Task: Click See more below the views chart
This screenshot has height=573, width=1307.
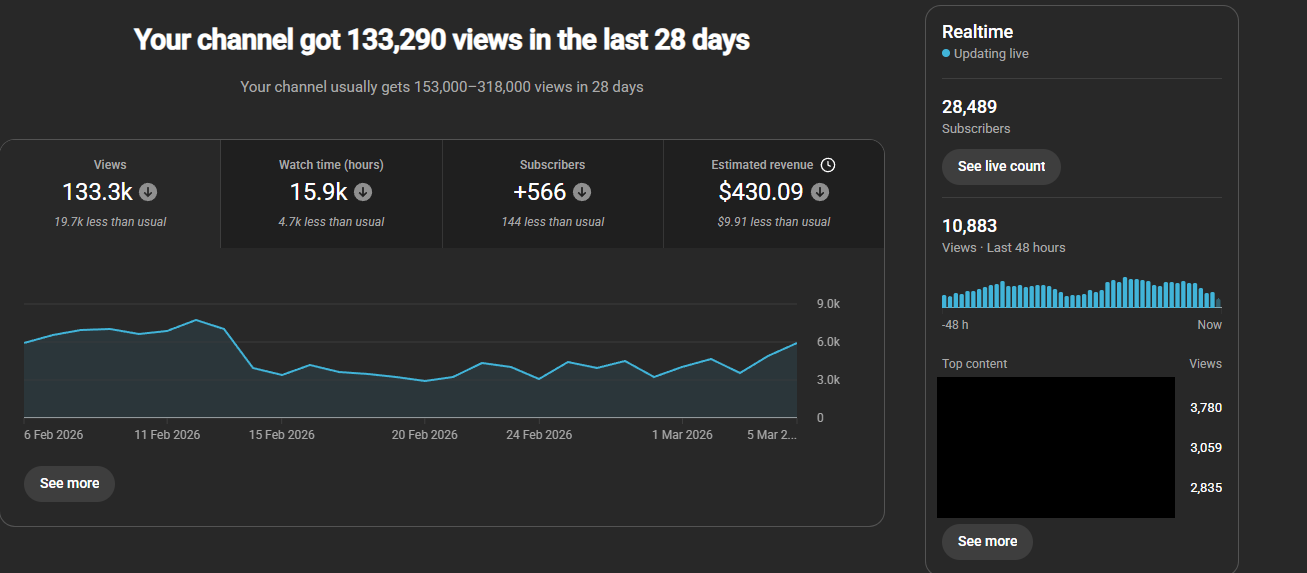Action: (69, 483)
